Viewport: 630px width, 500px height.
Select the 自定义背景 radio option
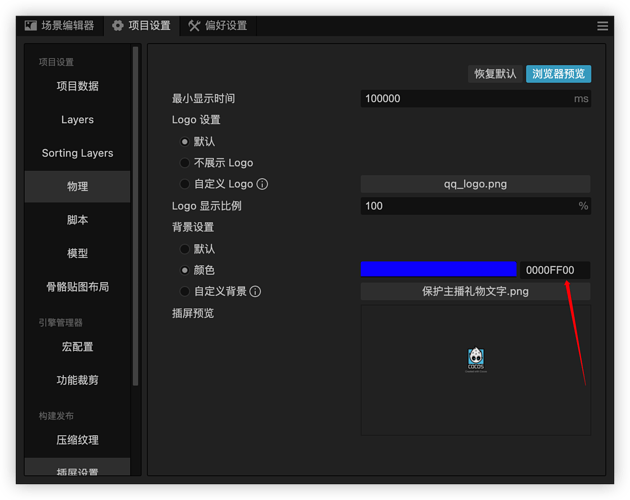pyautogui.click(x=184, y=291)
